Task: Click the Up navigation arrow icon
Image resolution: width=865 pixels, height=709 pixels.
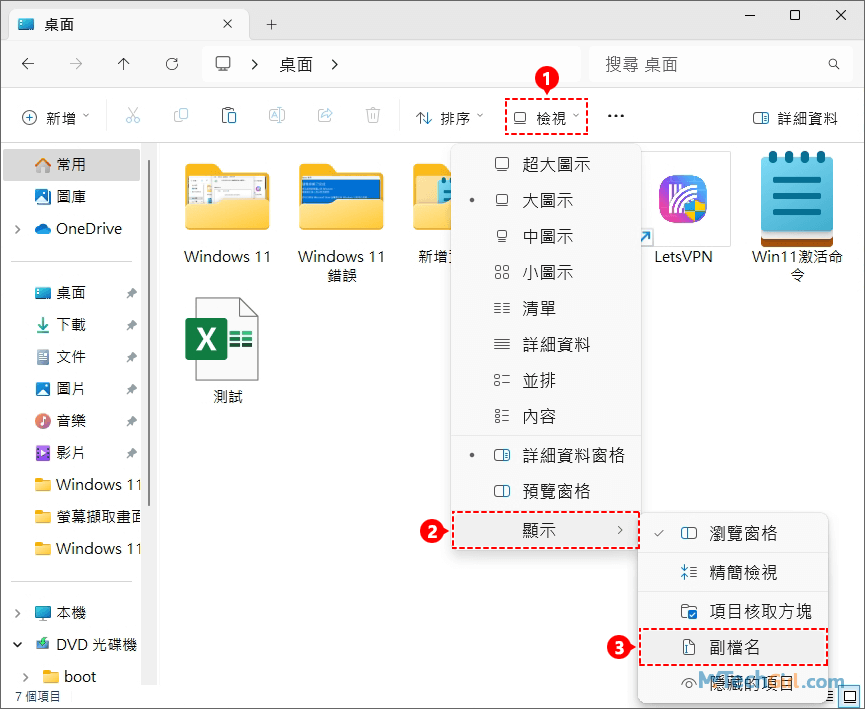Action: 123,64
